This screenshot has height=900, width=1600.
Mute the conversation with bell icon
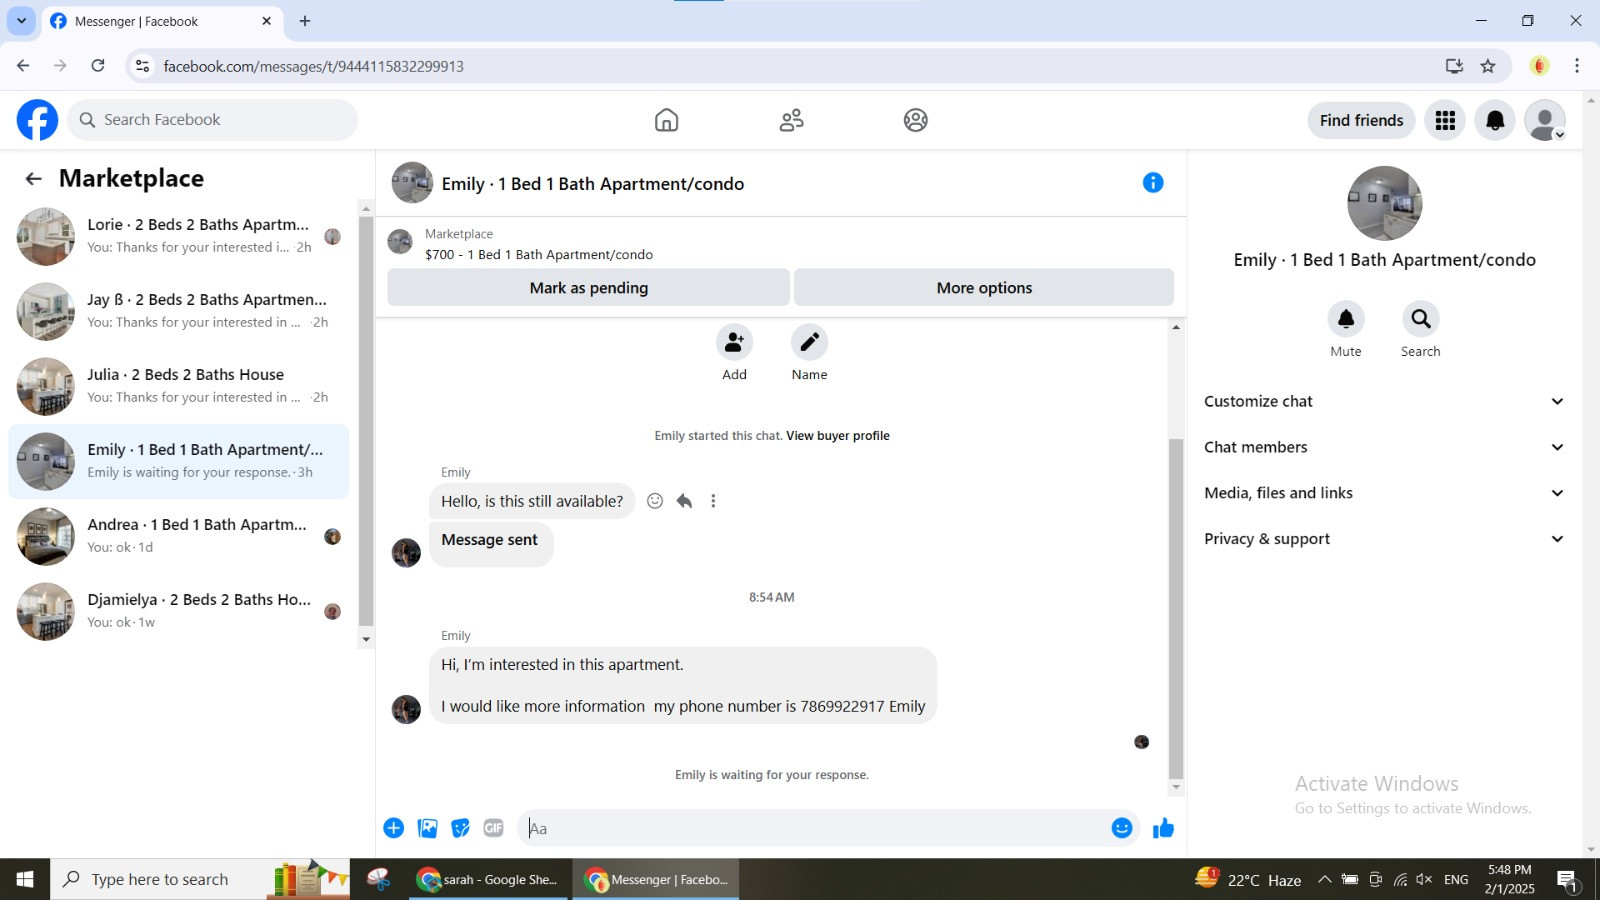pyautogui.click(x=1346, y=319)
